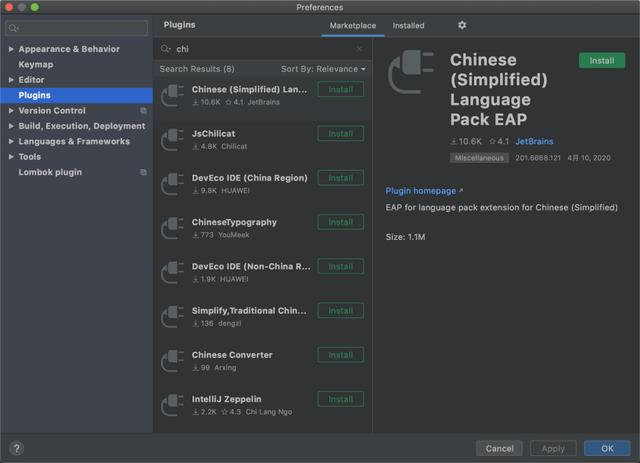Install DevEco IDE (Non-China R...) plugin
The height and width of the screenshot is (463, 640).
tap(340, 266)
